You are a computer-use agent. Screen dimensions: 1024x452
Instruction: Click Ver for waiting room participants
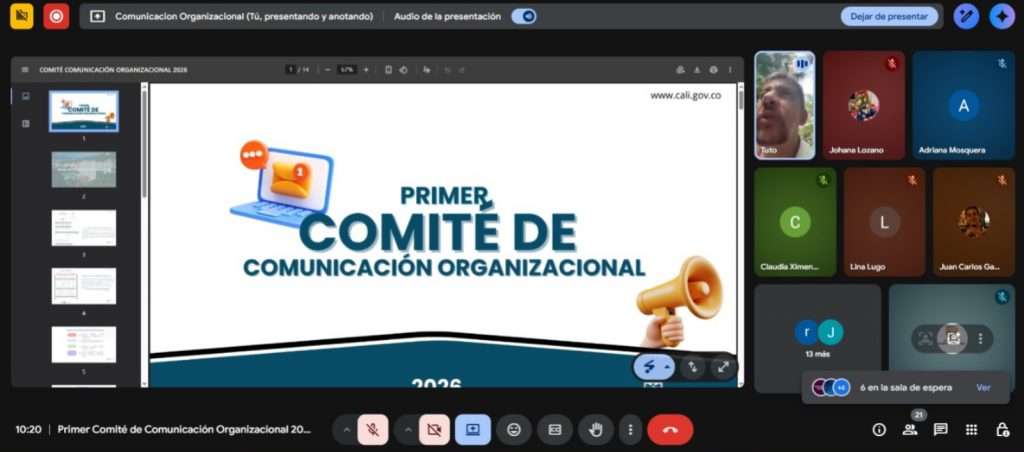983,387
